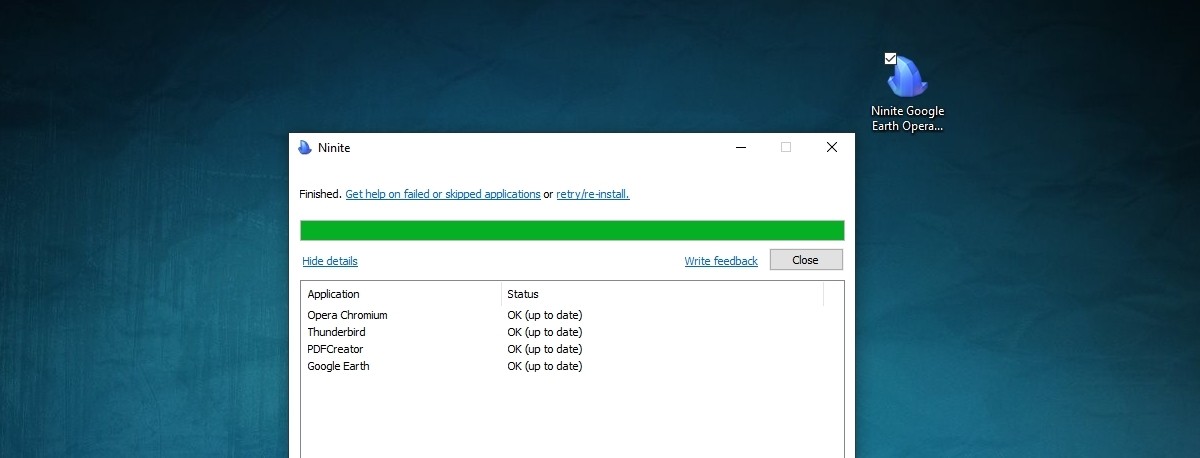Minimize the Ninite window

coord(741,148)
